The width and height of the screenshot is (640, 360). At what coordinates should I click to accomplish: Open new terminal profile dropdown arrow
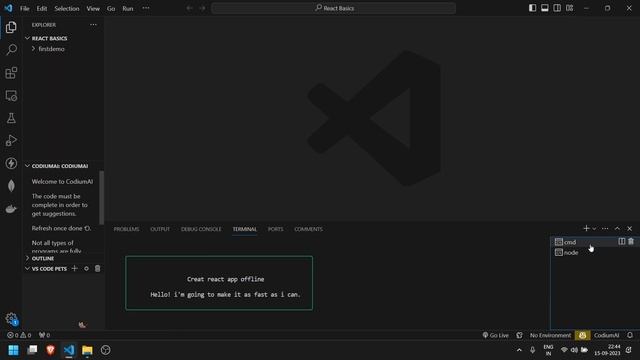[594, 229]
